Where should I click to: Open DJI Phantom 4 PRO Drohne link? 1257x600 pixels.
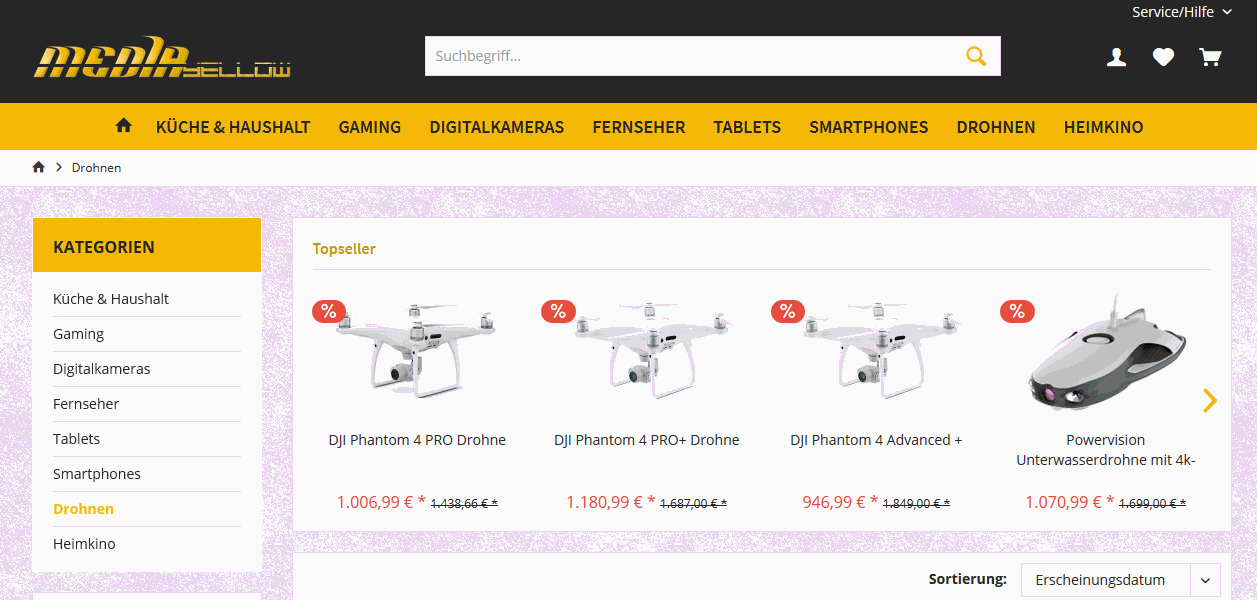click(x=417, y=440)
